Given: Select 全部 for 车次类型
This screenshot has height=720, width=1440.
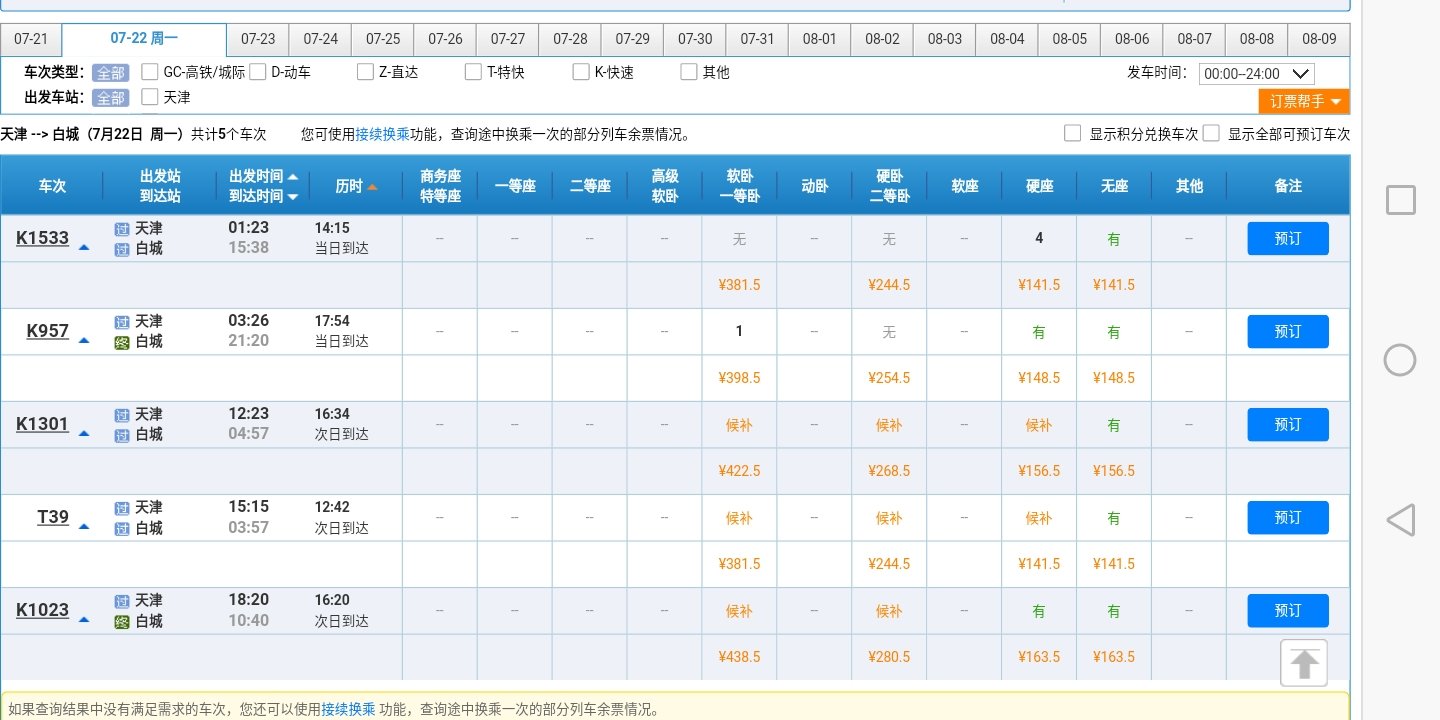Looking at the screenshot, I should coord(110,73).
